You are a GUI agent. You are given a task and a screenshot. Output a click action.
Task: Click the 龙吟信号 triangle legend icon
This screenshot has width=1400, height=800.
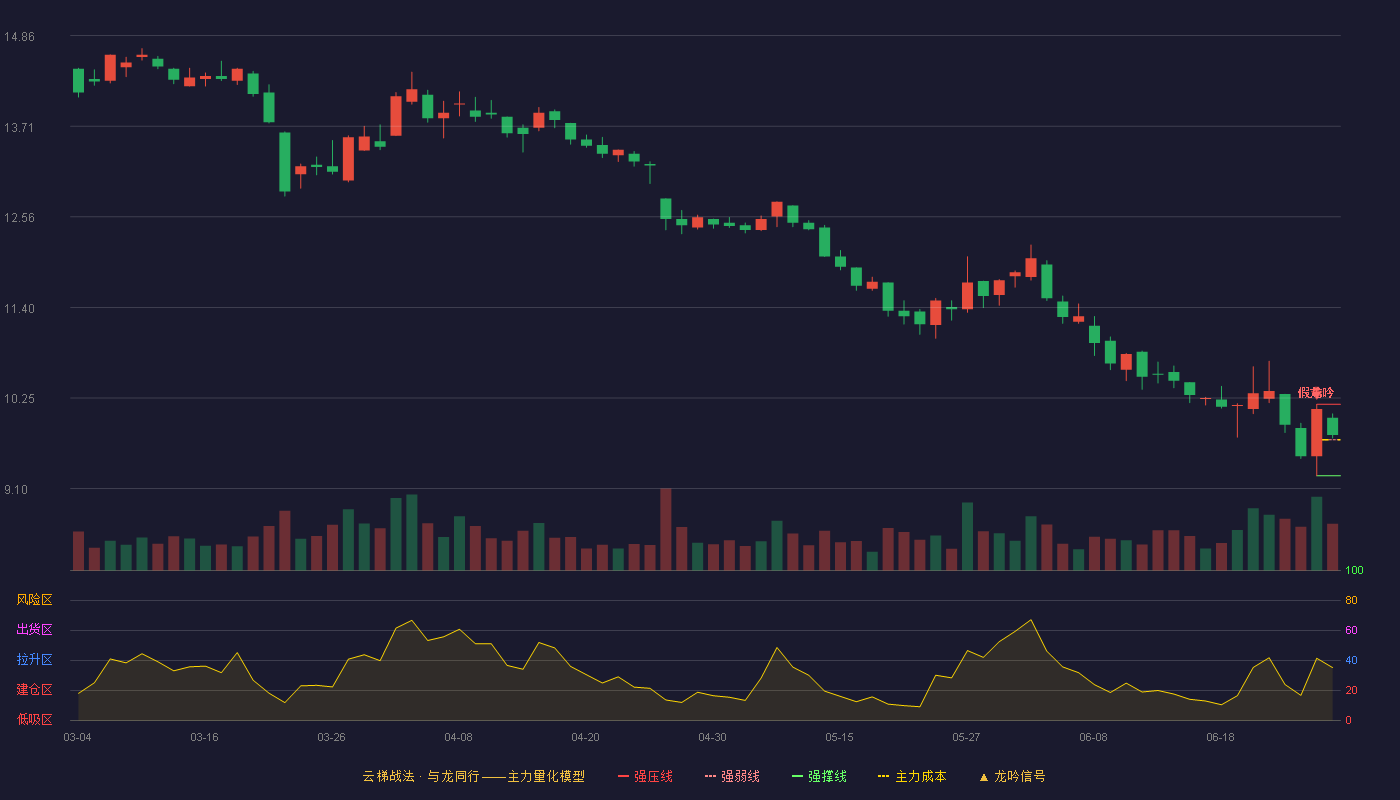pyautogui.click(x=984, y=776)
